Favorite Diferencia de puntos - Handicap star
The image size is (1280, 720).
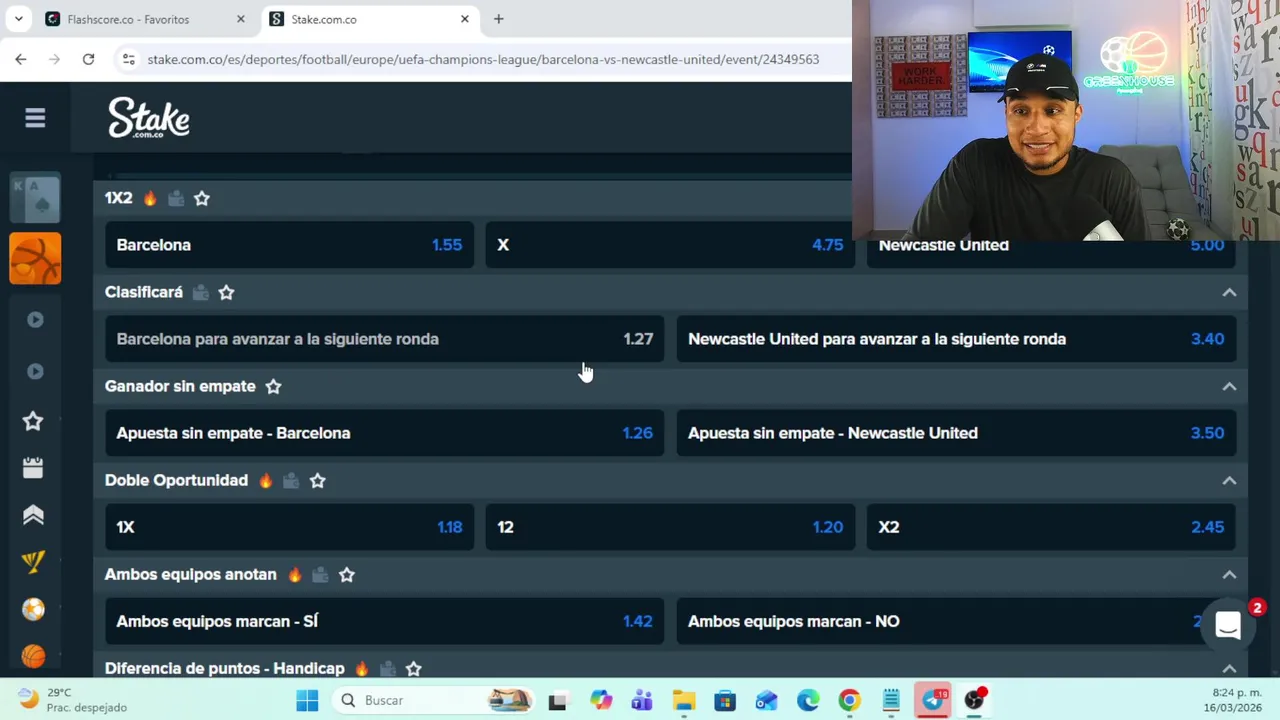[413, 668]
